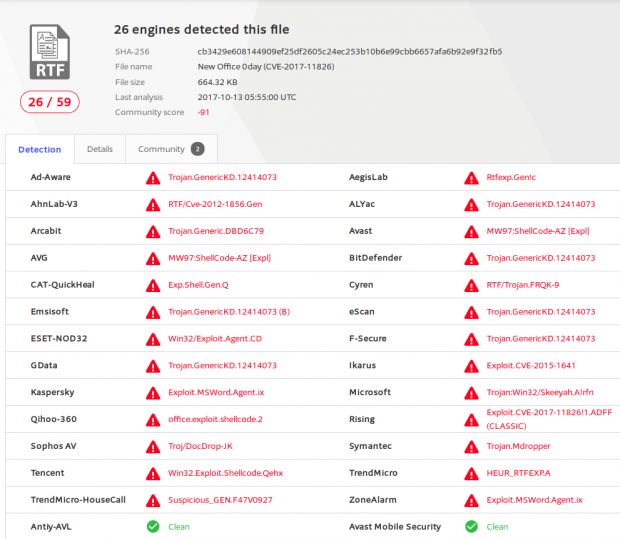Click the last analysis date 2017-10-13

tap(247, 97)
